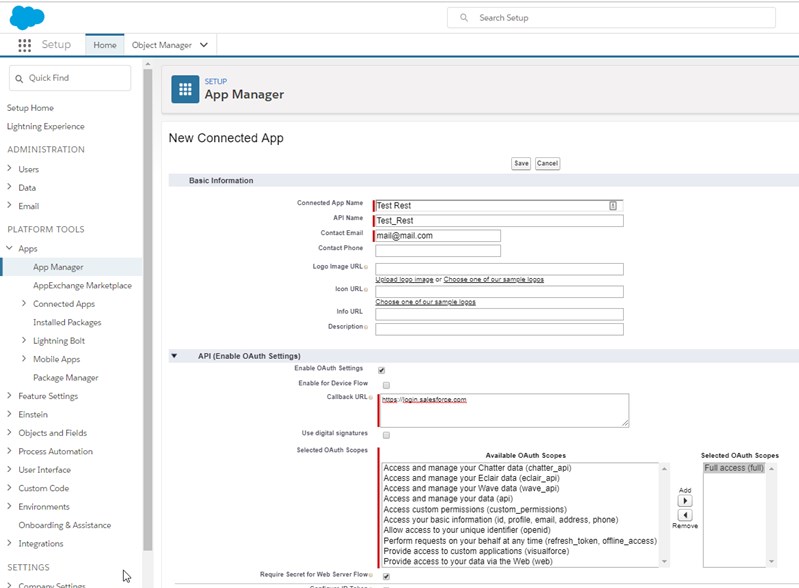Viewport: 799px width, 588px height.
Task: Enable the Device Flow checkbox
Action: tap(386, 385)
